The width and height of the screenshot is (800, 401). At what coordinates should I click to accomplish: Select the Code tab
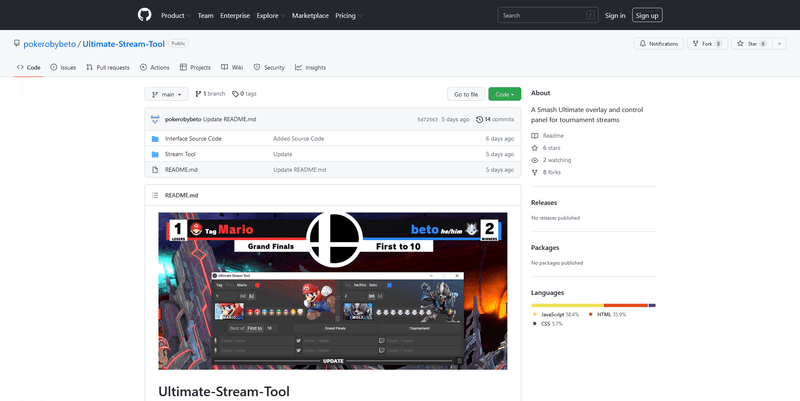[x=29, y=67]
